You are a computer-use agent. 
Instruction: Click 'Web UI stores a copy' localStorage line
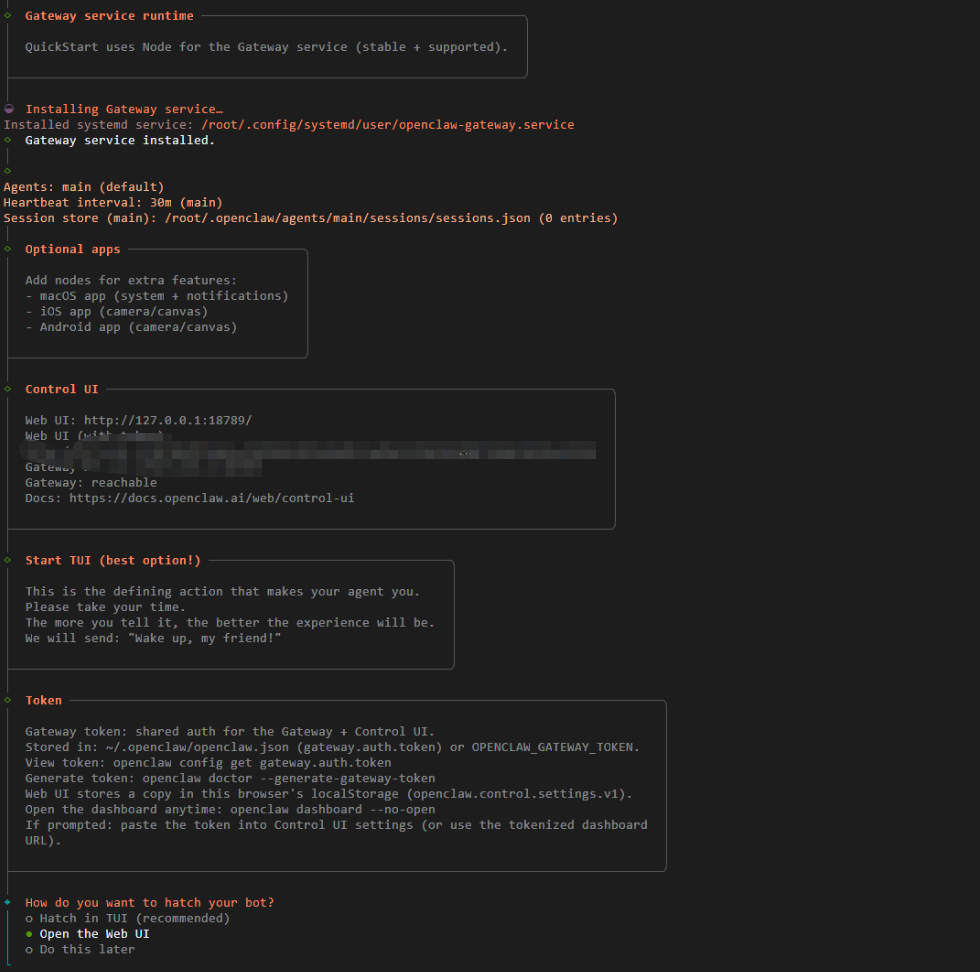[x=329, y=794]
